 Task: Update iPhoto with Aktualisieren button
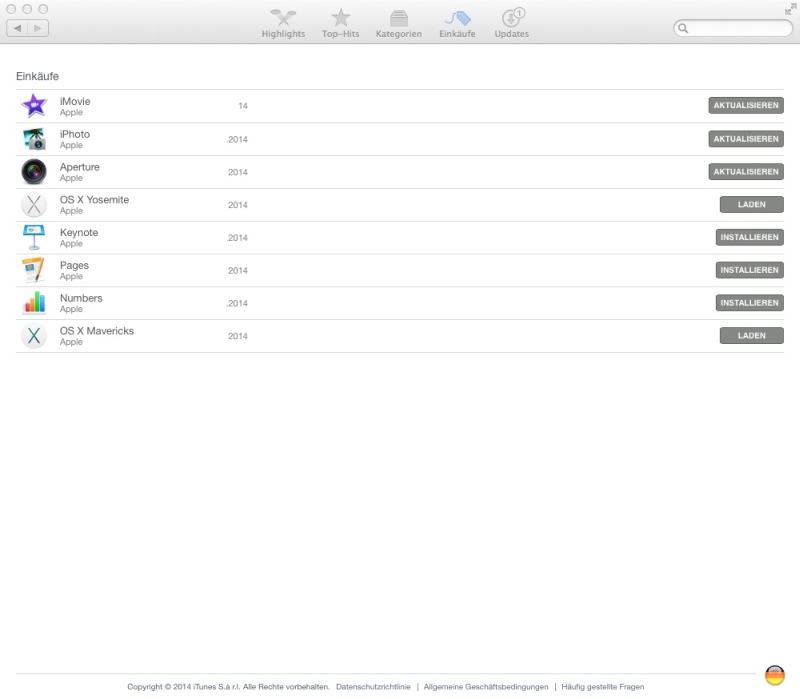(x=746, y=139)
